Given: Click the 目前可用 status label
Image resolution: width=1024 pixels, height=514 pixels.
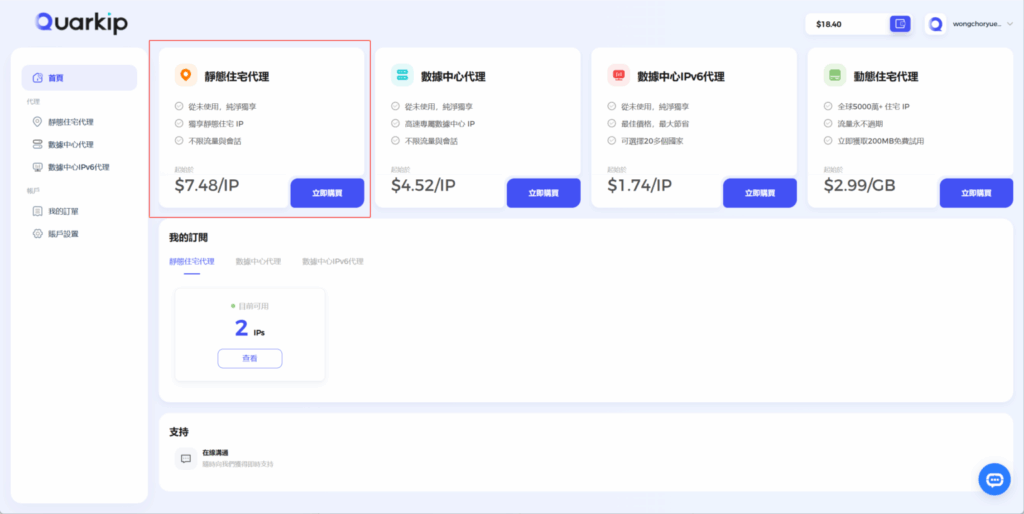Looking at the screenshot, I should [253, 306].
